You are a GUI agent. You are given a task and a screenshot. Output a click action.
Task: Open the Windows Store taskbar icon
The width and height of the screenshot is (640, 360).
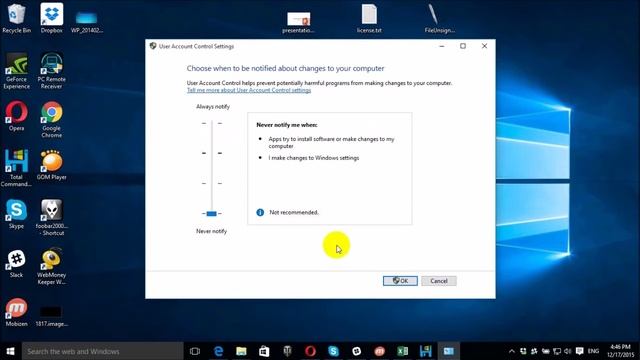[x=264, y=351]
